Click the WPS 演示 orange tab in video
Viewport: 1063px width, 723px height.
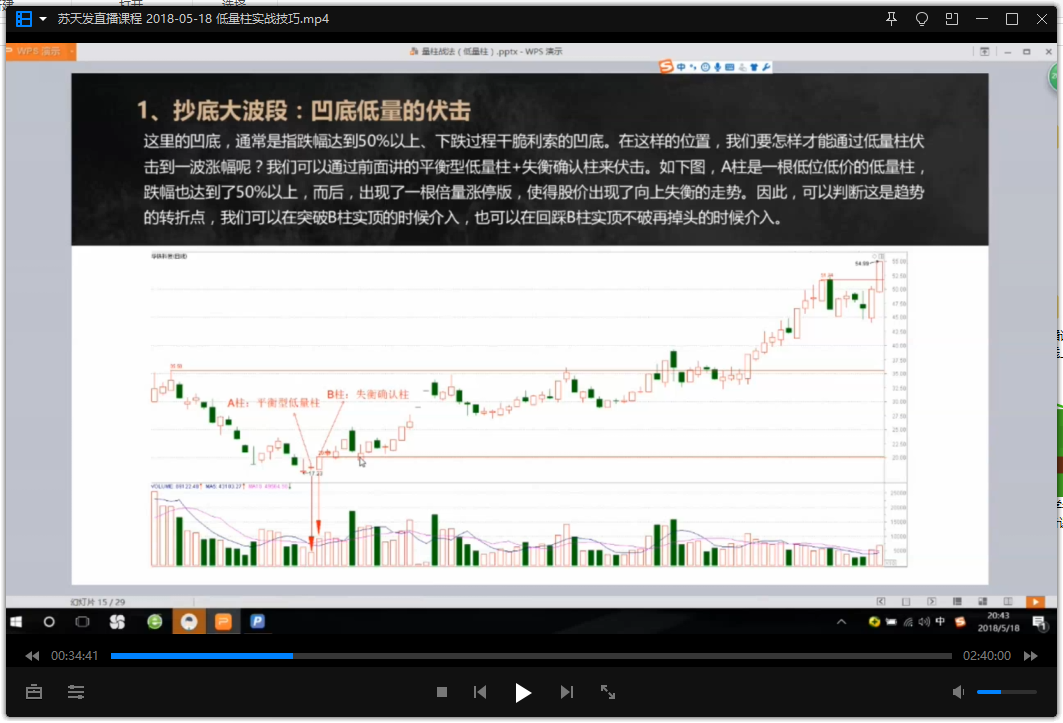[41, 52]
